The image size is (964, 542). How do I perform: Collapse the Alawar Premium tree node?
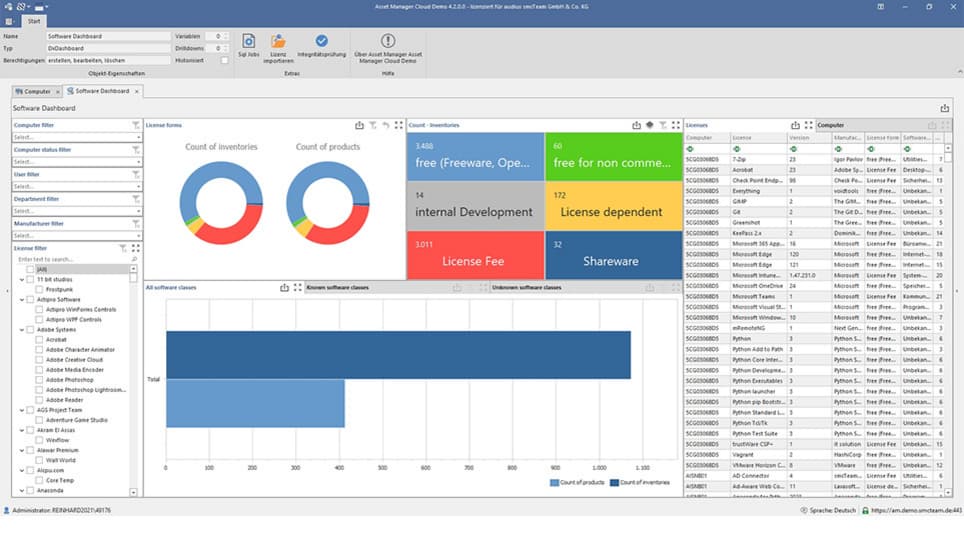click(x=22, y=450)
